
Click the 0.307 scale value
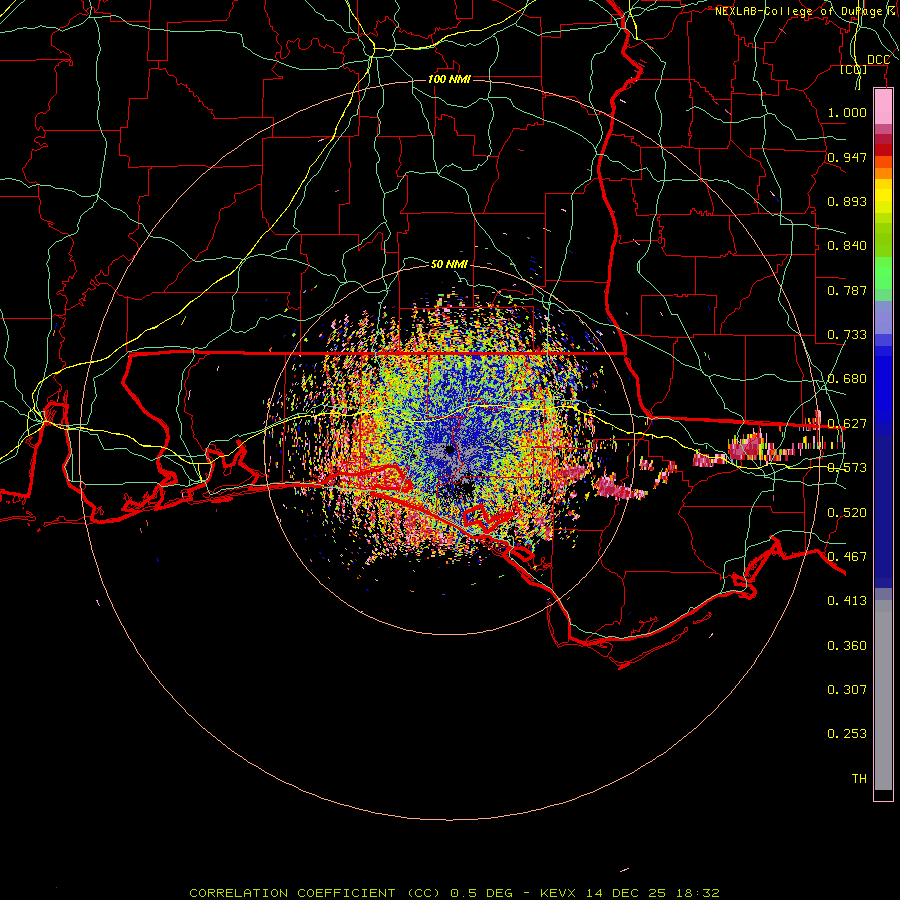tap(847, 690)
